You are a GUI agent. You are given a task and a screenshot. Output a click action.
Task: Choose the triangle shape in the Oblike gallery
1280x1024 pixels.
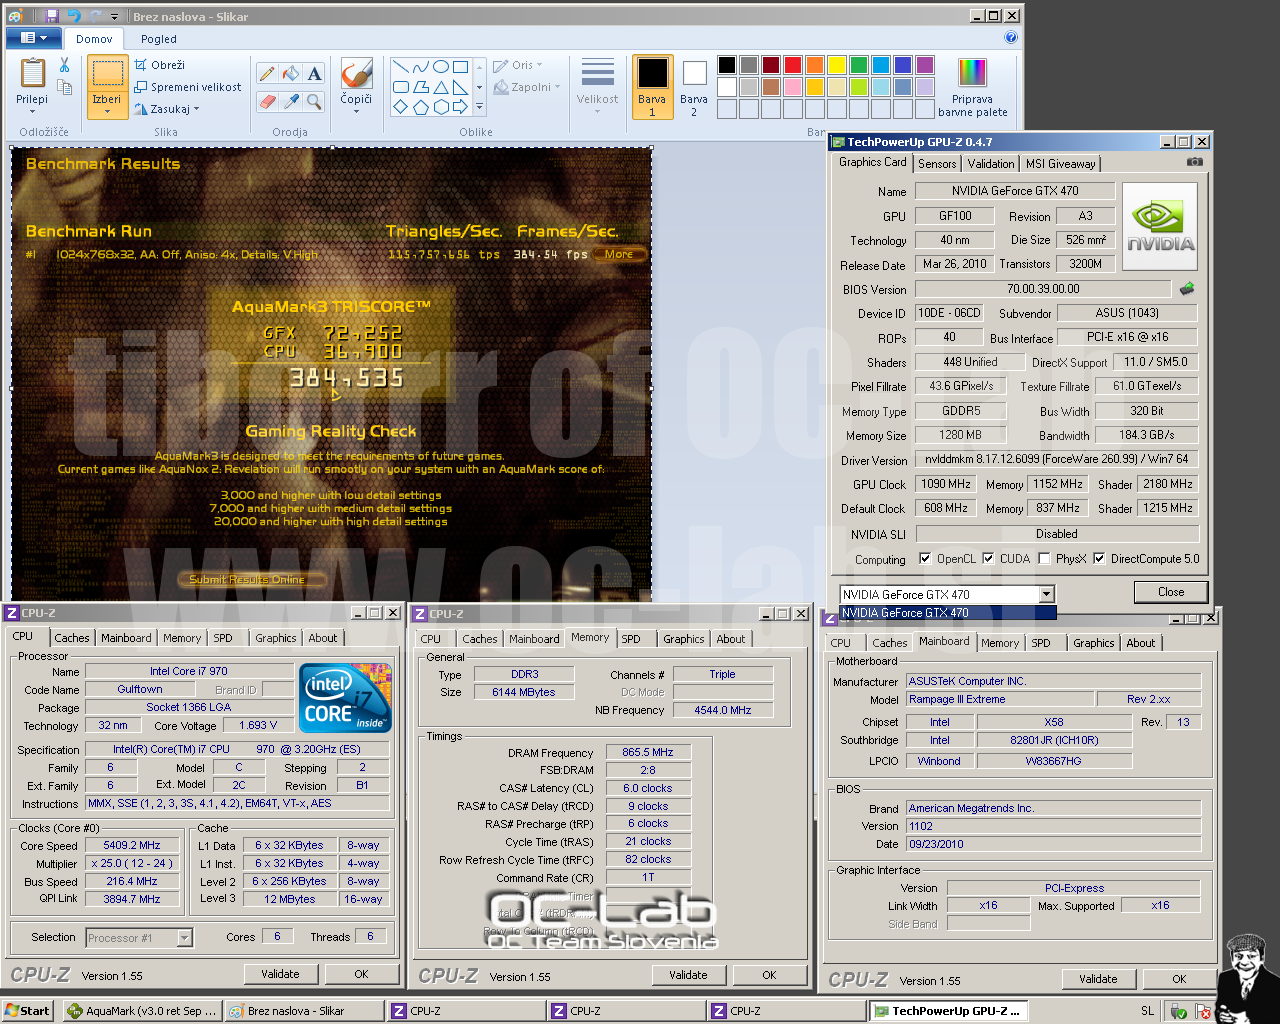[440, 87]
